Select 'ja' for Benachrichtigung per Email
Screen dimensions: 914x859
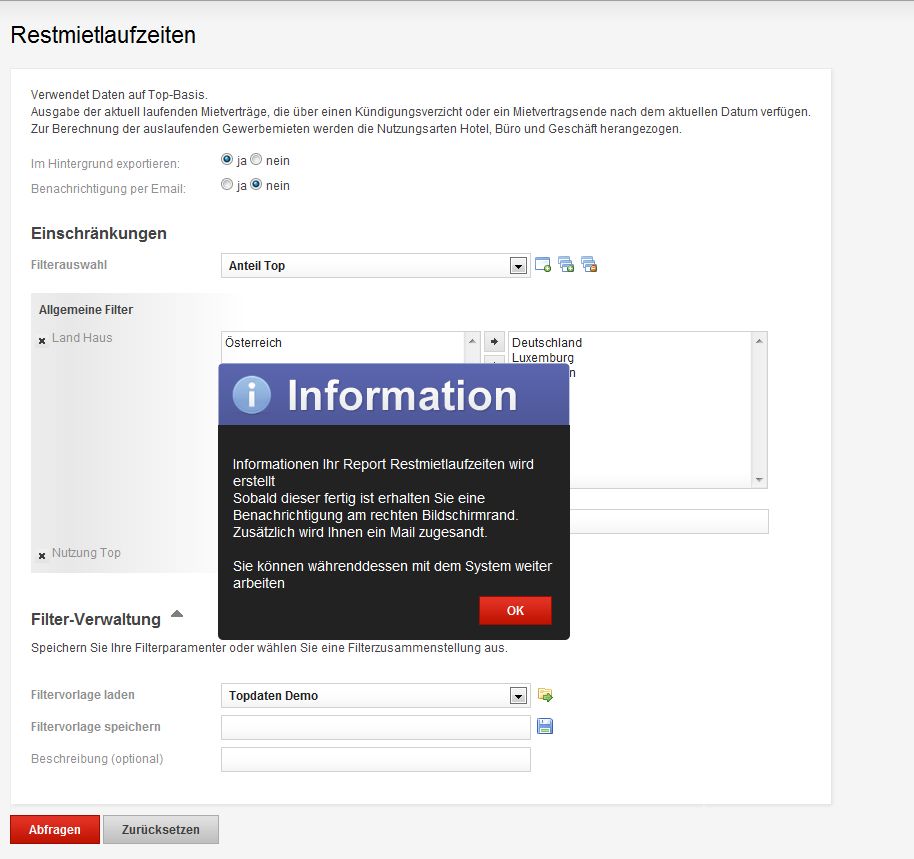tap(227, 184)
